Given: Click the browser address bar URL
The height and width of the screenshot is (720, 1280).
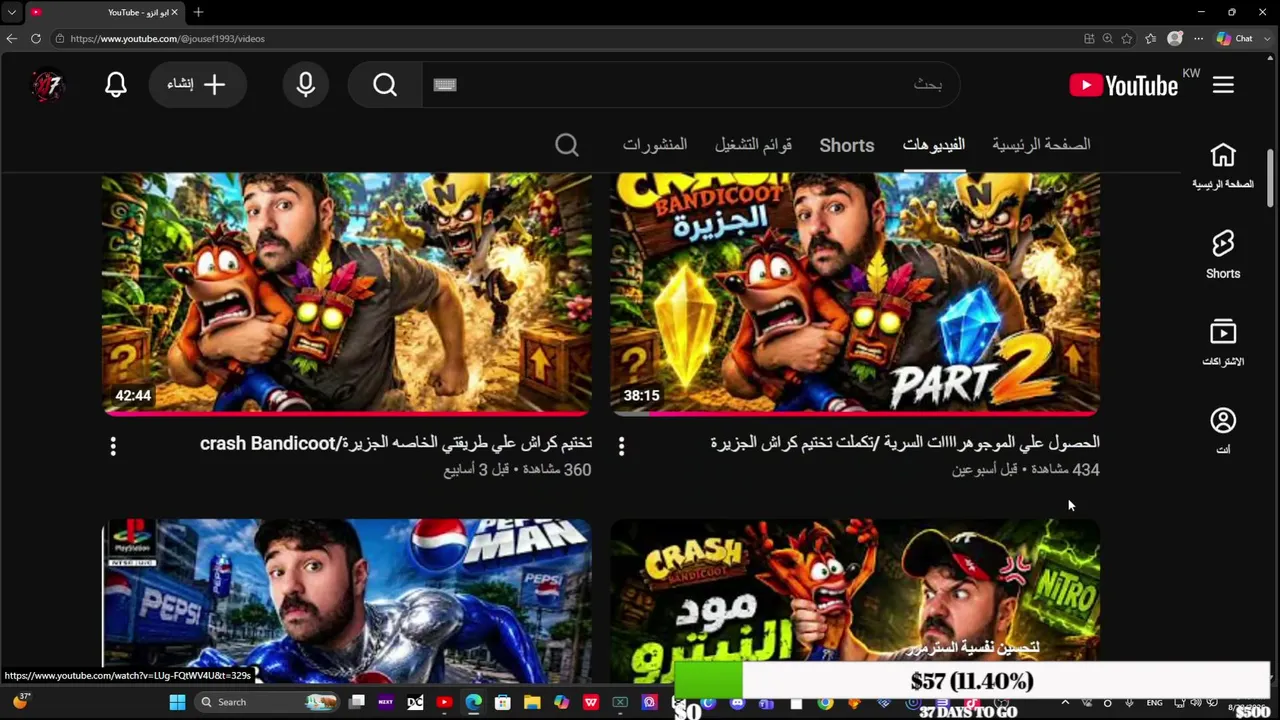Looking at the screenshot, I should click(167, 38).
